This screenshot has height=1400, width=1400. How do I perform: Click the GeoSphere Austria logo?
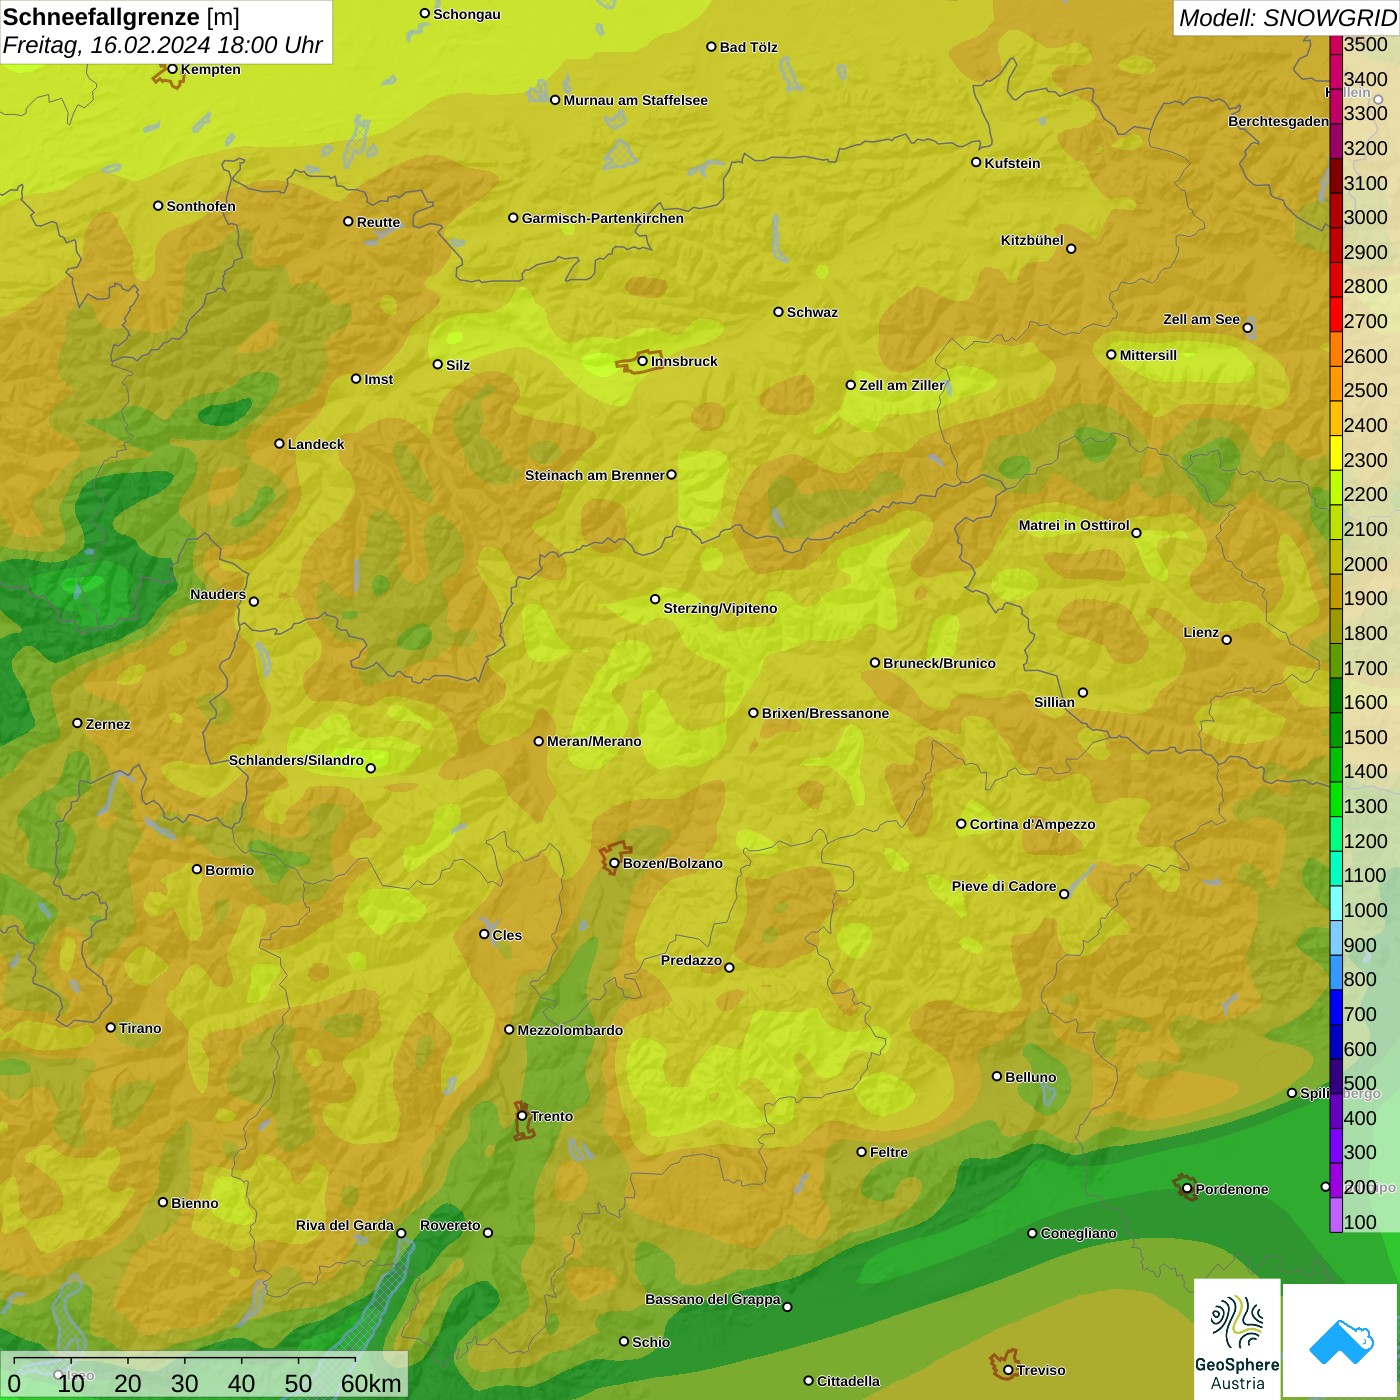[x=1237, y=1339]
